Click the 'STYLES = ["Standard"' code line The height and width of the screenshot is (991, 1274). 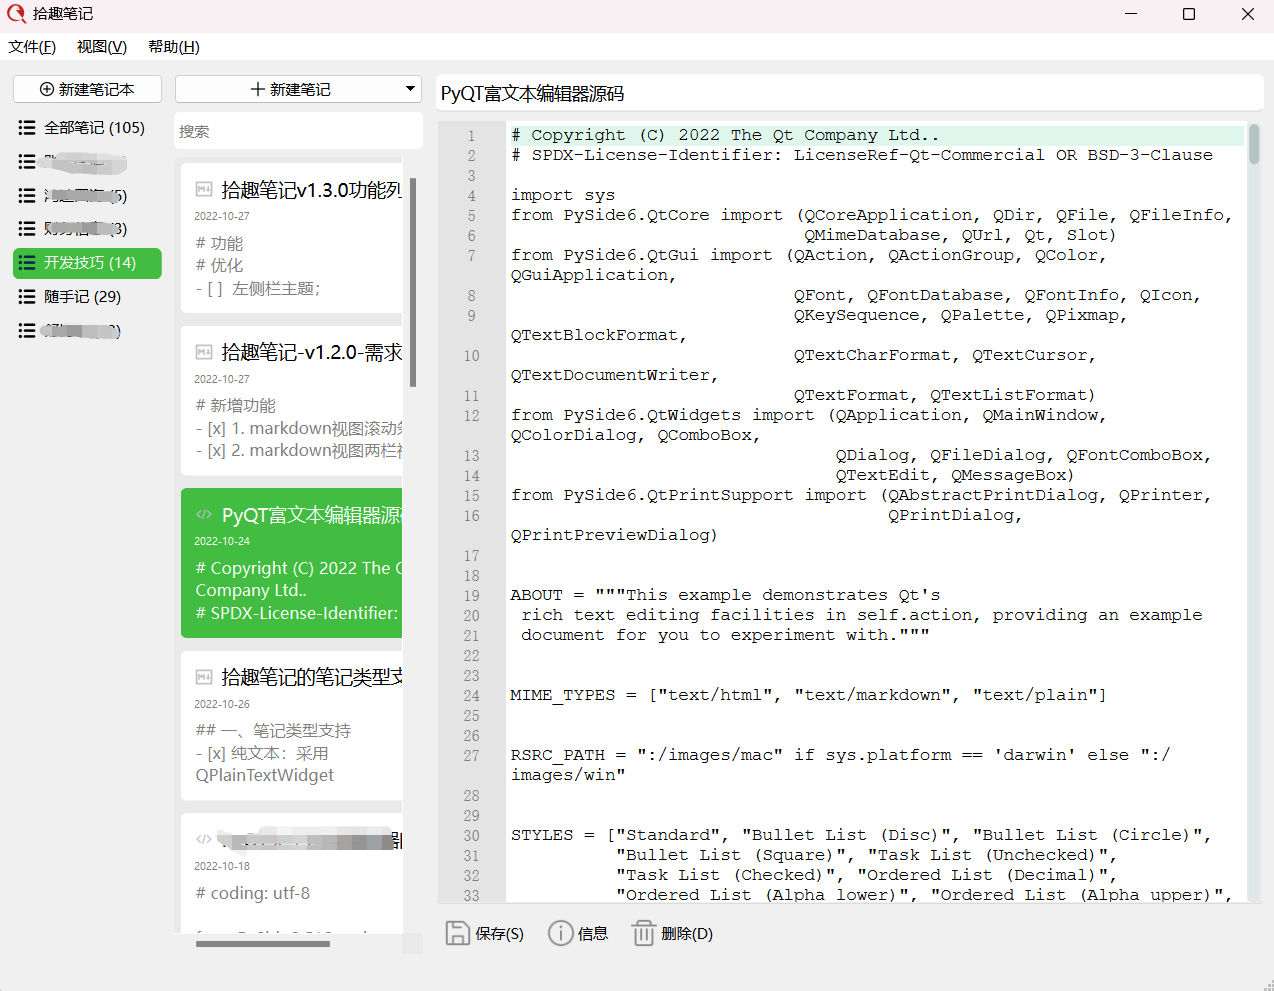click(x=860, y=835)
